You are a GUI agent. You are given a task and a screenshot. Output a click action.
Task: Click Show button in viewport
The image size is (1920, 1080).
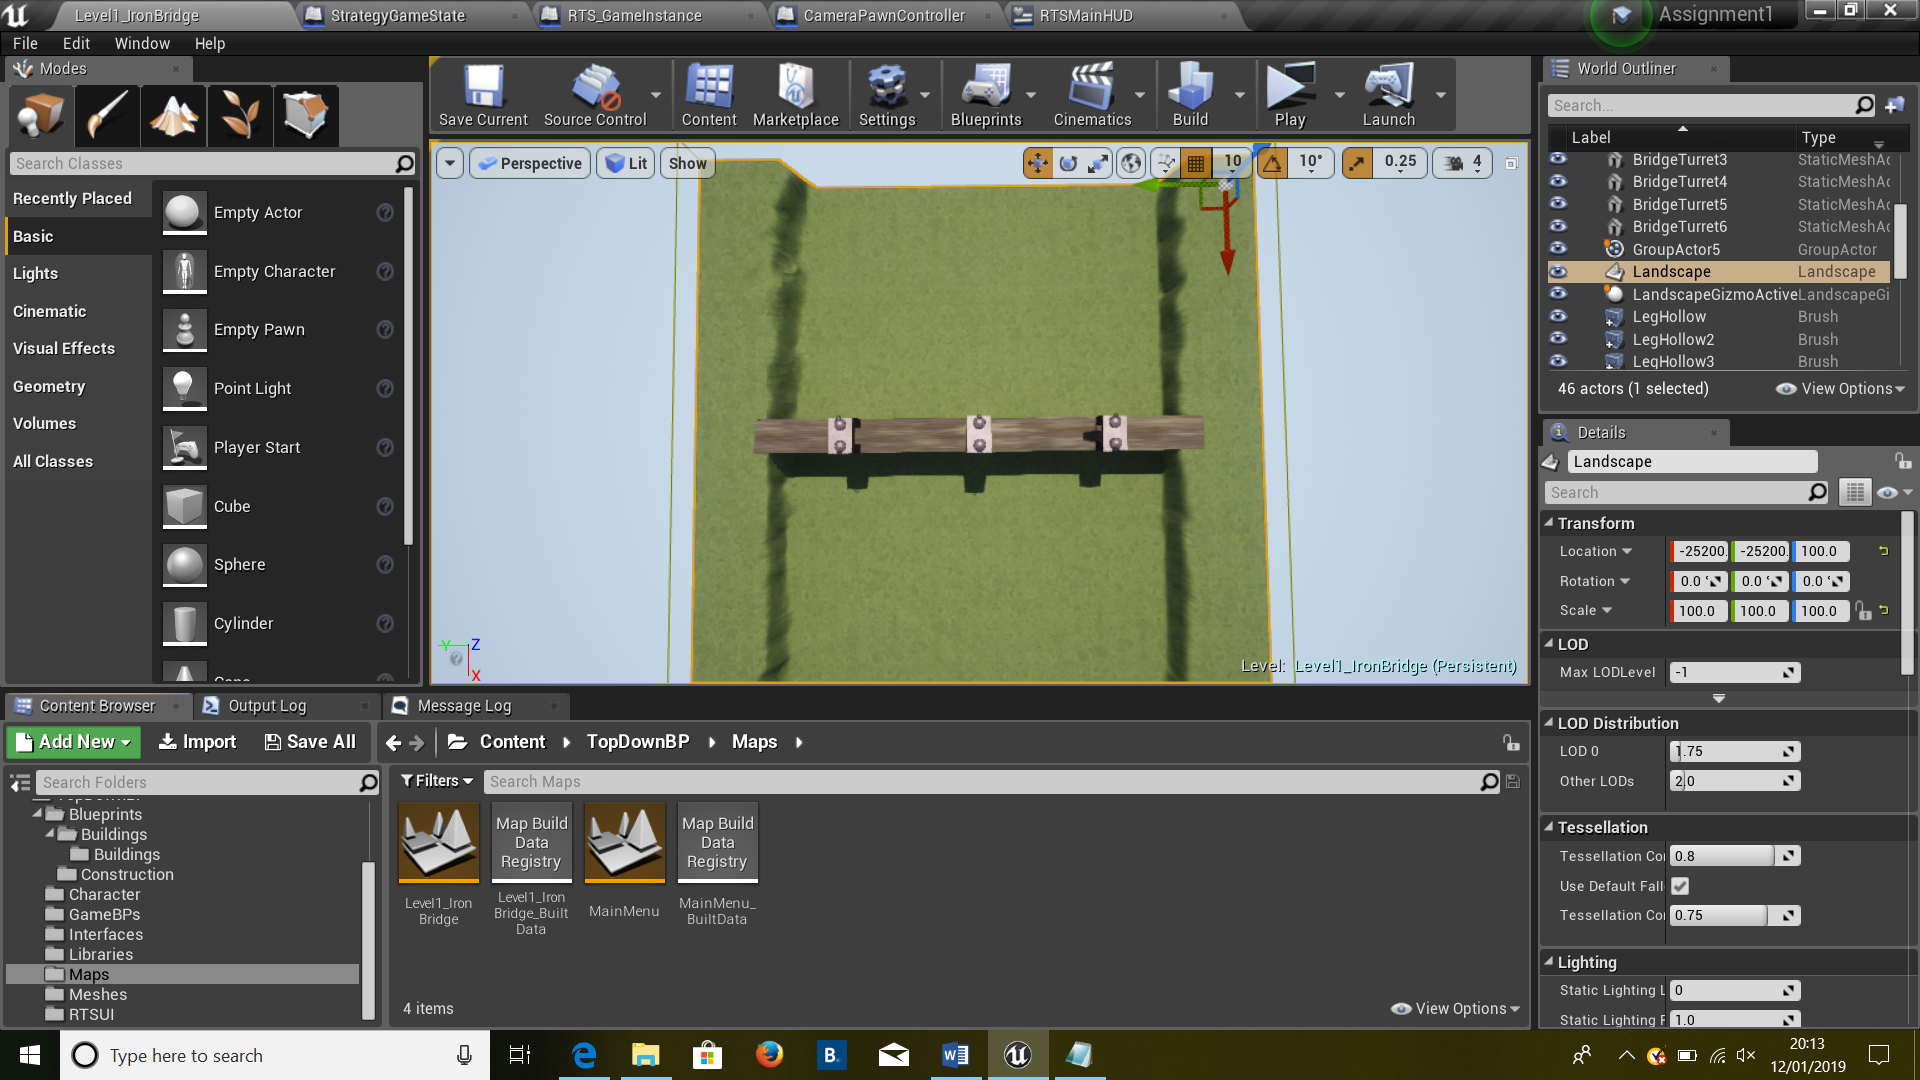click(687, 163)
